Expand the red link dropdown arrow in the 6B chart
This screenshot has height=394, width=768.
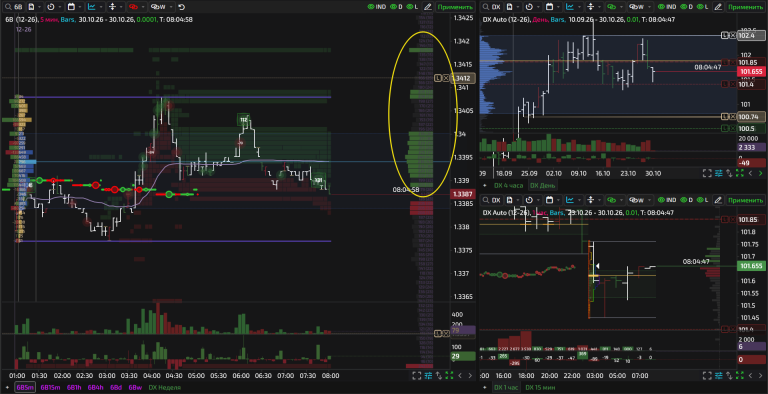pos(142,7)
